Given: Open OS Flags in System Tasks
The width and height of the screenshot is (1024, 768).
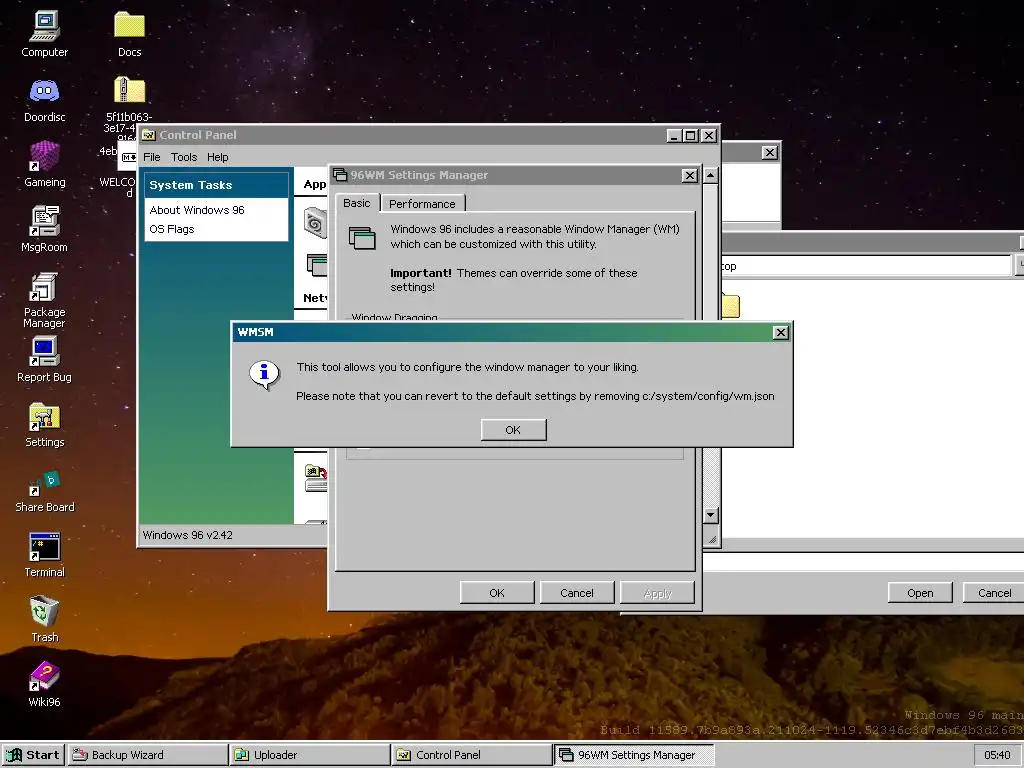Looking at the screenshot, I should tap(172, 229).
